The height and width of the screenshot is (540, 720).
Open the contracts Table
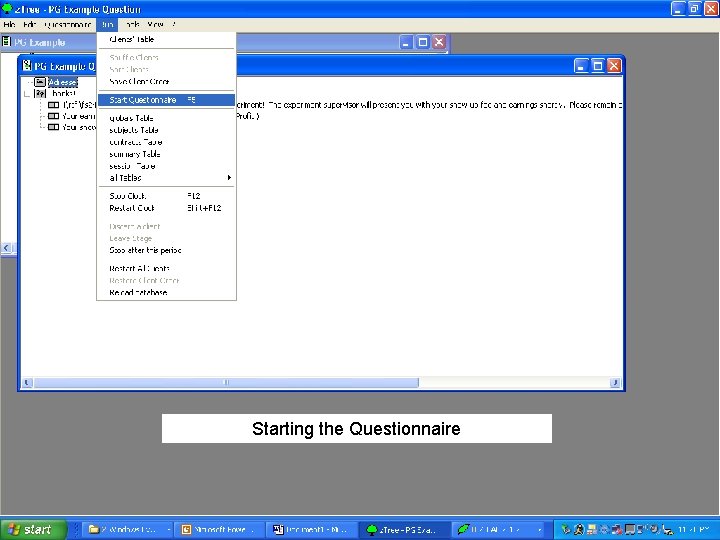[x=166, y=142]
